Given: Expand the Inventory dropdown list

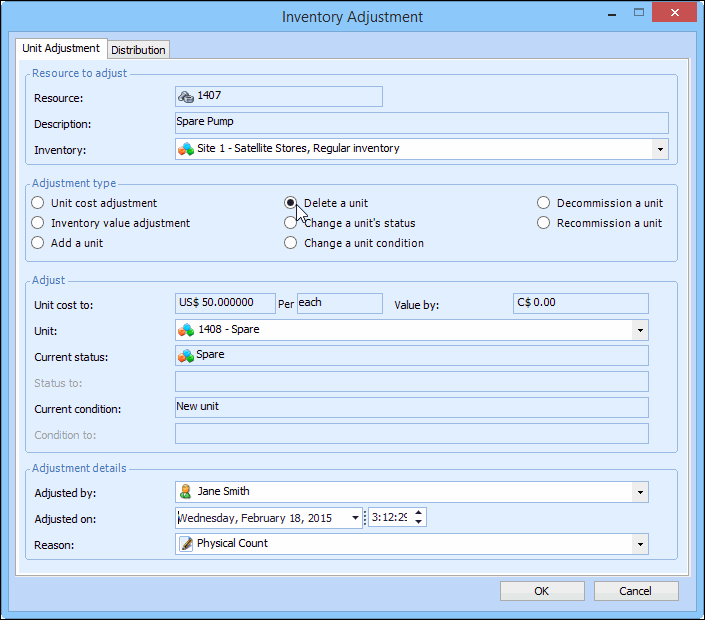Looking at the screenshot, I should pyautogui.click(x=659, y=149).
